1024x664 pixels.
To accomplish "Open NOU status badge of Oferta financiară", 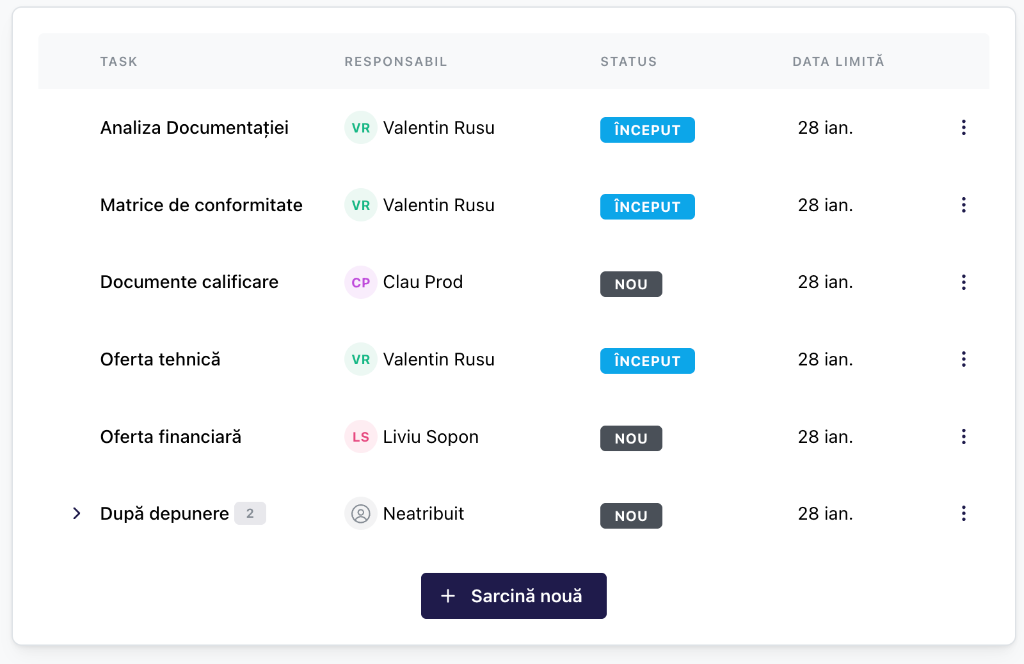I will pyautogui.click(x=631, y=438).
